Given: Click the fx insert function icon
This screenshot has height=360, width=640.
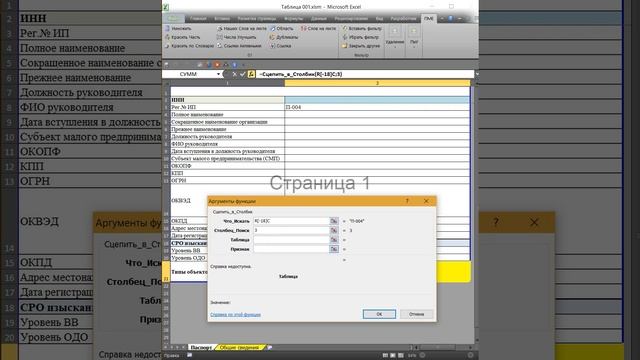Looking at the screenshot, I should point(251,74).
